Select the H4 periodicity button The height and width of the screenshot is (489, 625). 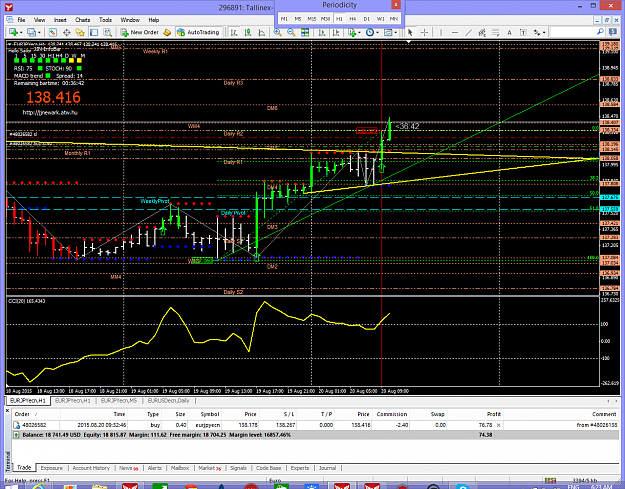pos(353,19)
